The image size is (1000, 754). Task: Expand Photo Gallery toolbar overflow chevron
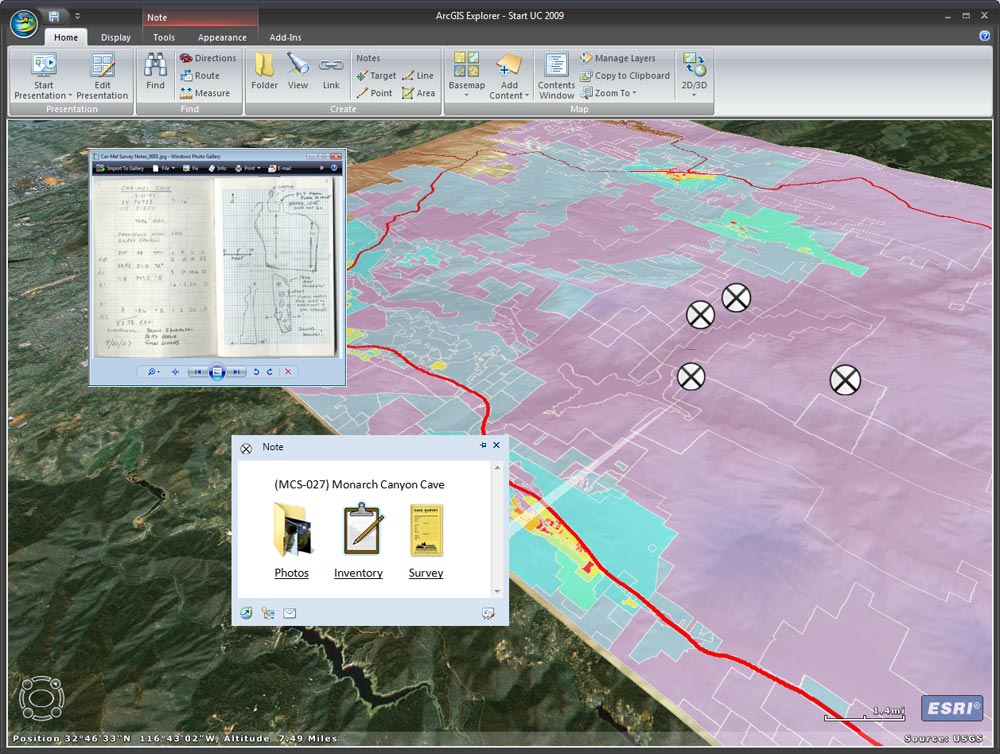pos(321,168)
